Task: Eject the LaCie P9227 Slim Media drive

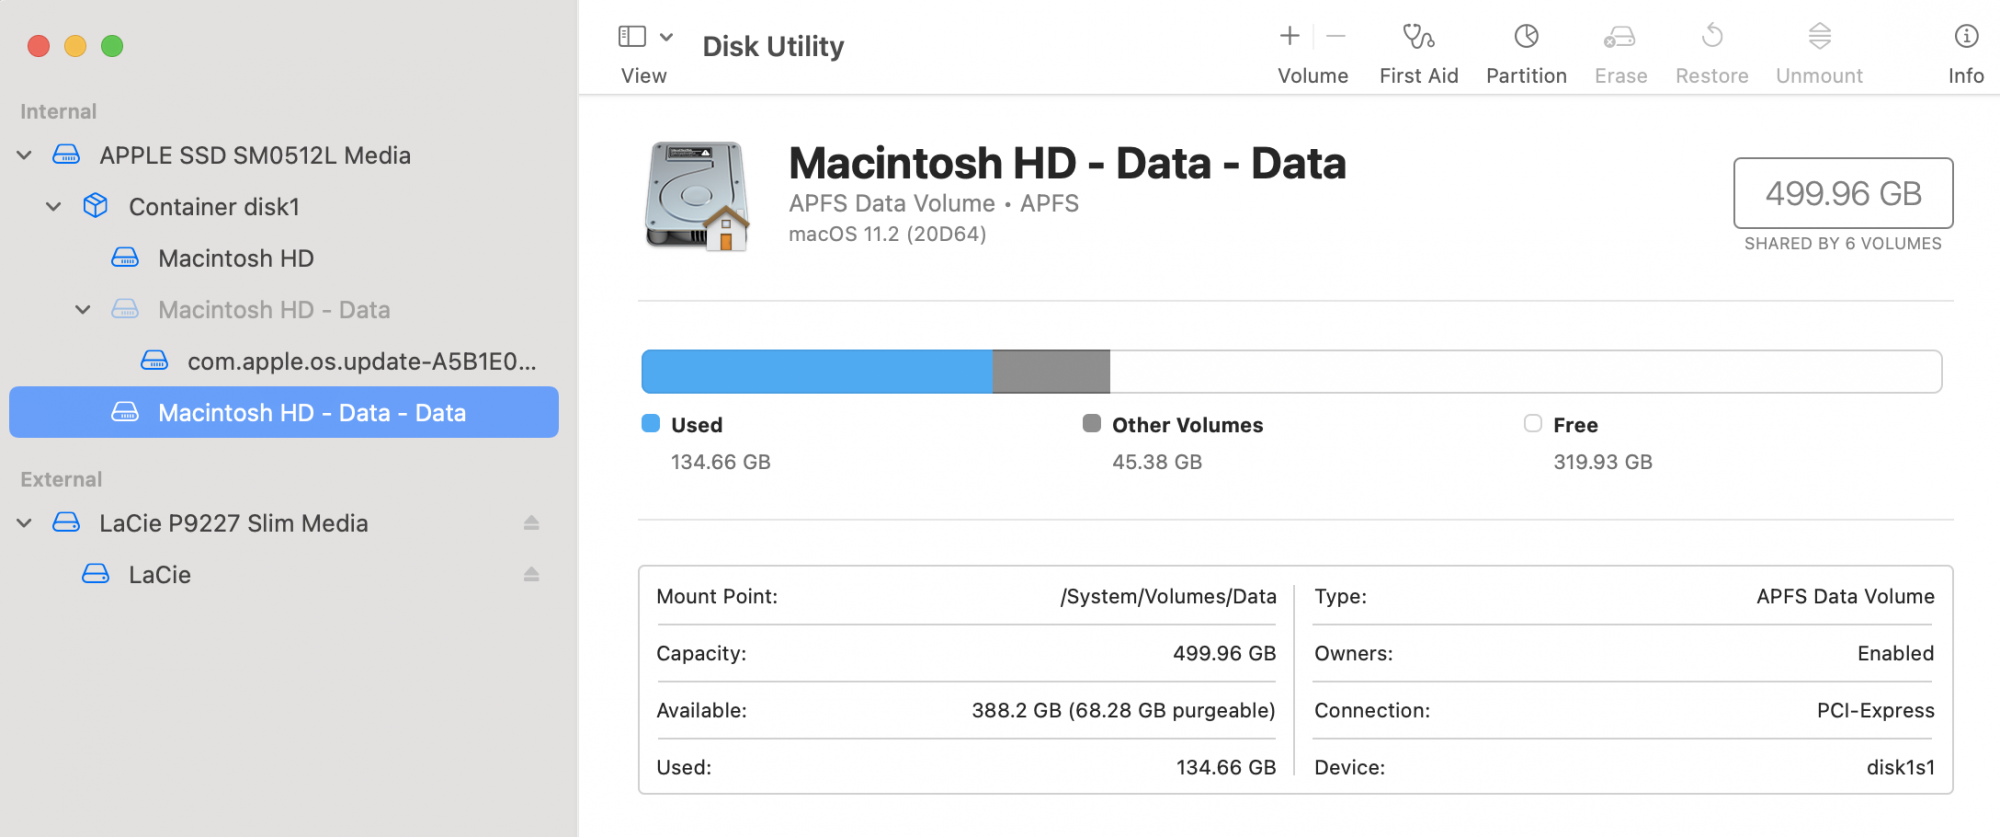Action: tap(531, 523)
